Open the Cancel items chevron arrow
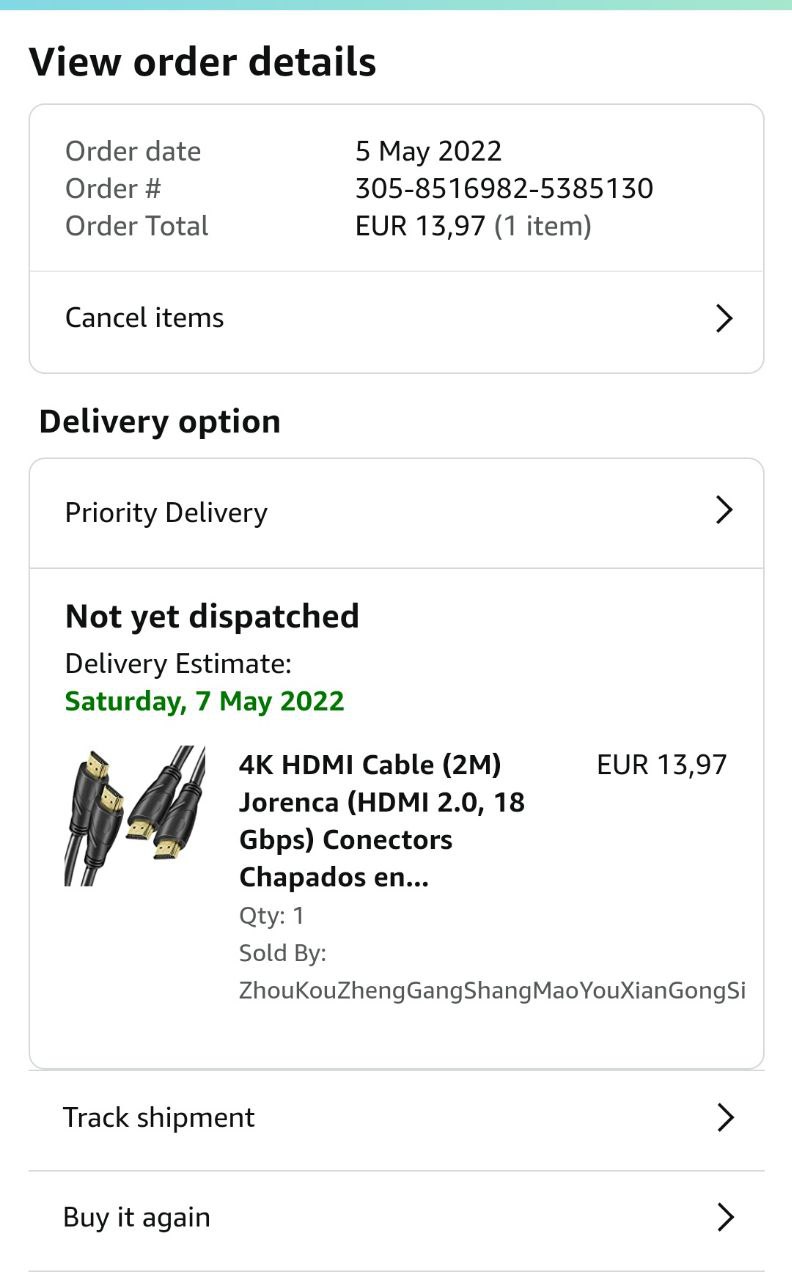 pos(724,319)
